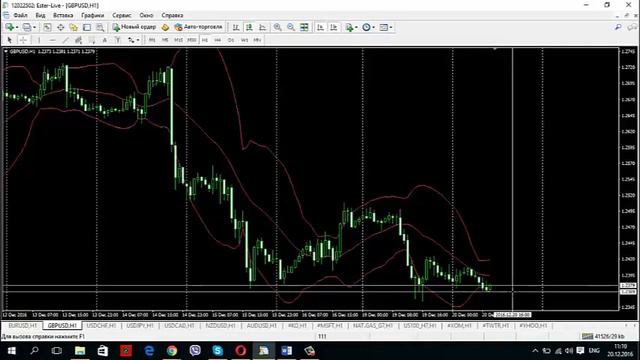
Task: Open the Файл menu
Action: 20,15
